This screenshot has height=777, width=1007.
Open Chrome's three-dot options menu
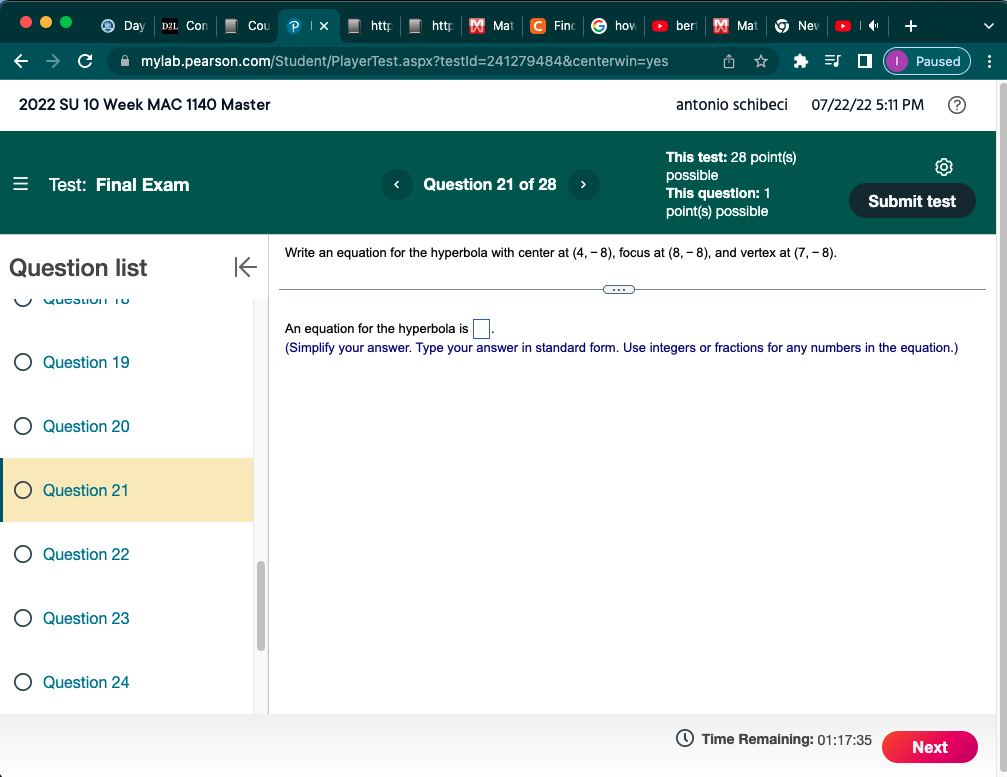(x=989, y=61)
